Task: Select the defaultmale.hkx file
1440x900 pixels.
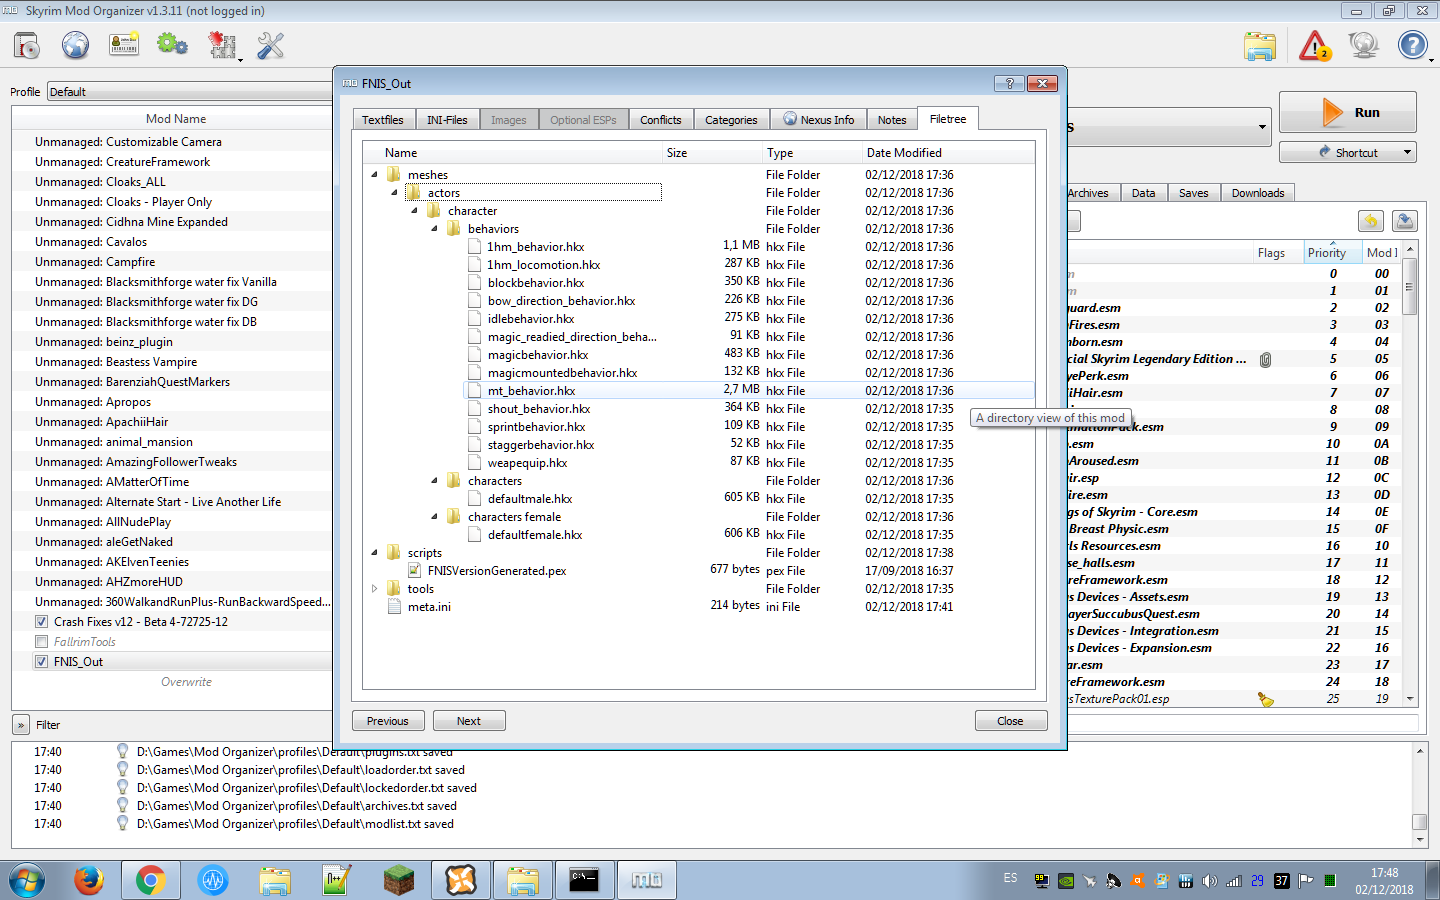Action: pos(530,499)
